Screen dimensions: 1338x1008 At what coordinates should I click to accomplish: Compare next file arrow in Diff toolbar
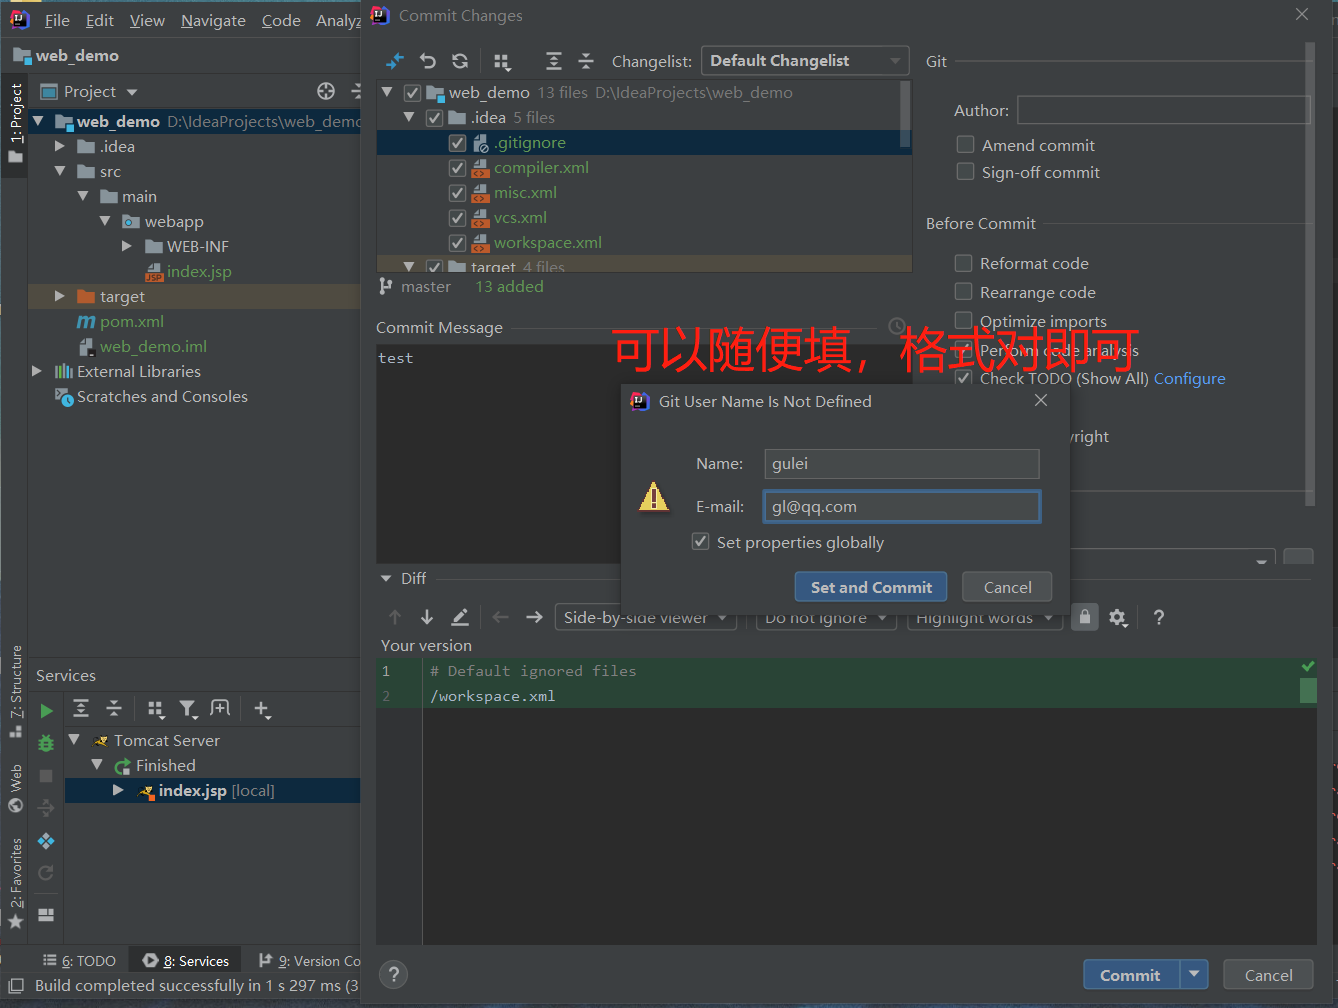tap(534, 617)
